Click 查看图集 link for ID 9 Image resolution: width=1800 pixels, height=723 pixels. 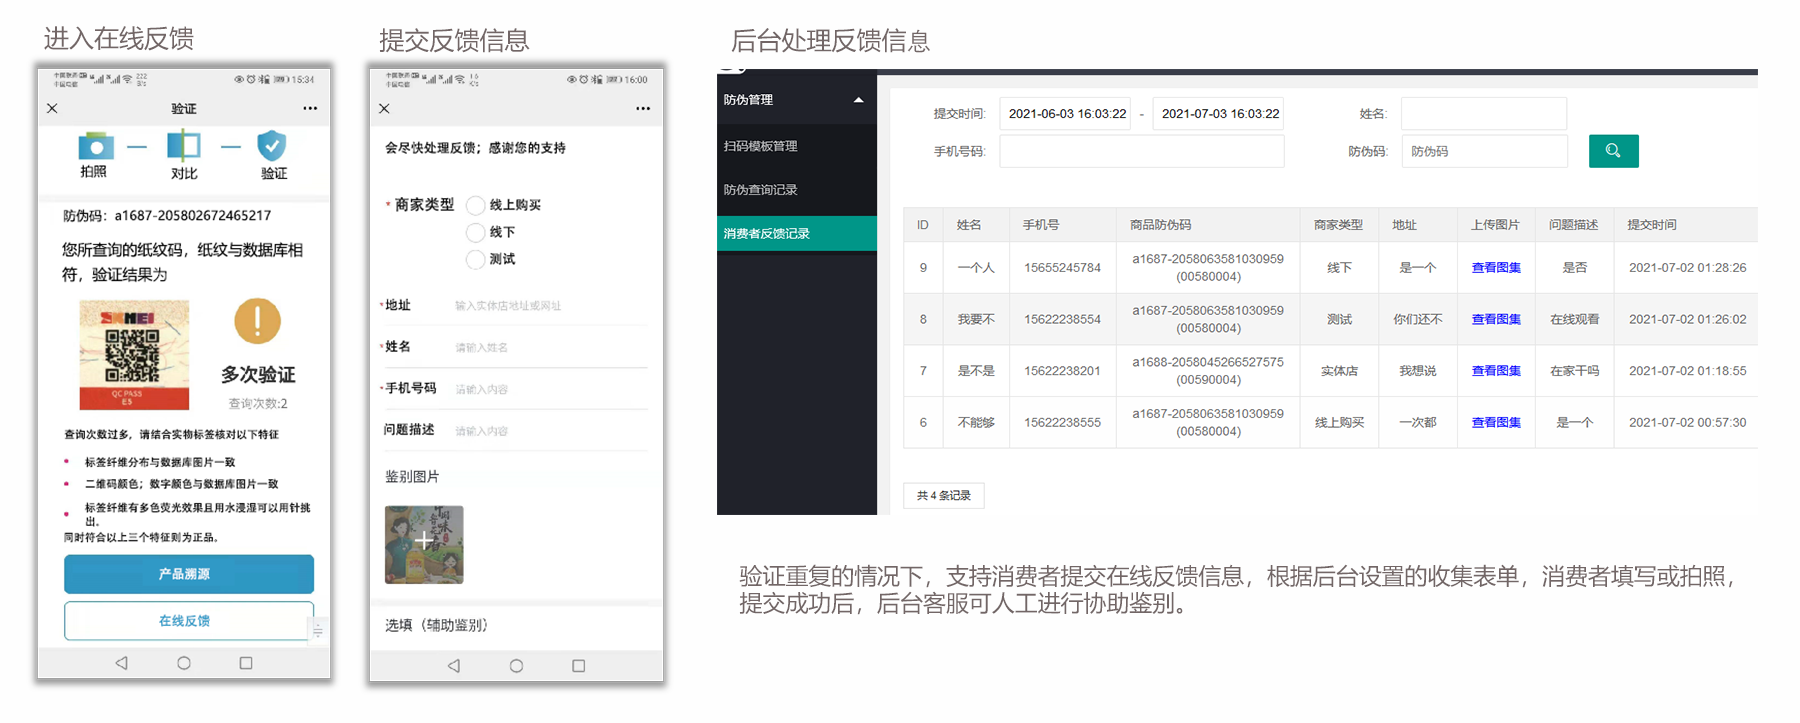tap(1496, 268)
